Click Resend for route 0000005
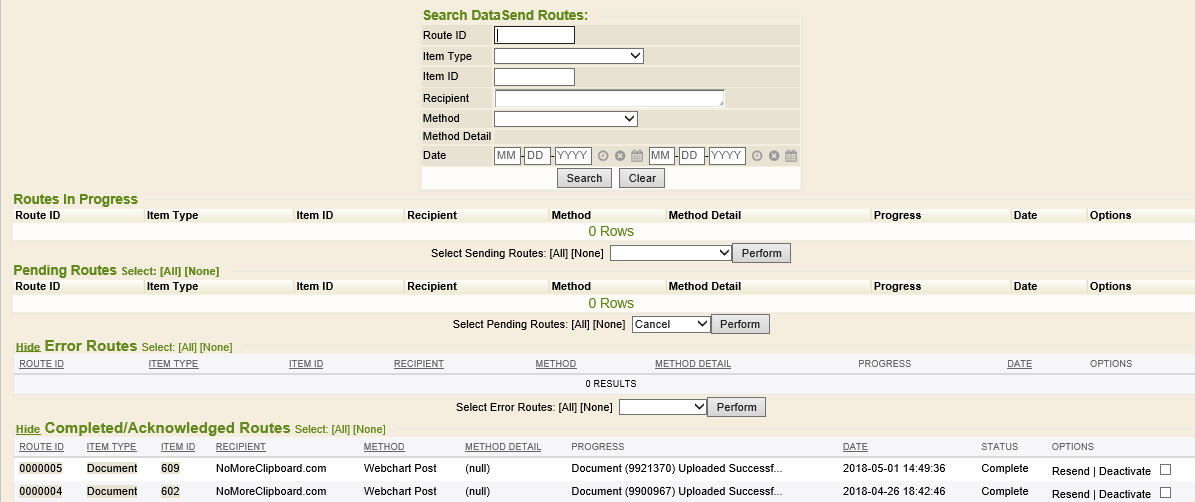The width and height of the screenshot is (1195, 502). pos(1070,471)
